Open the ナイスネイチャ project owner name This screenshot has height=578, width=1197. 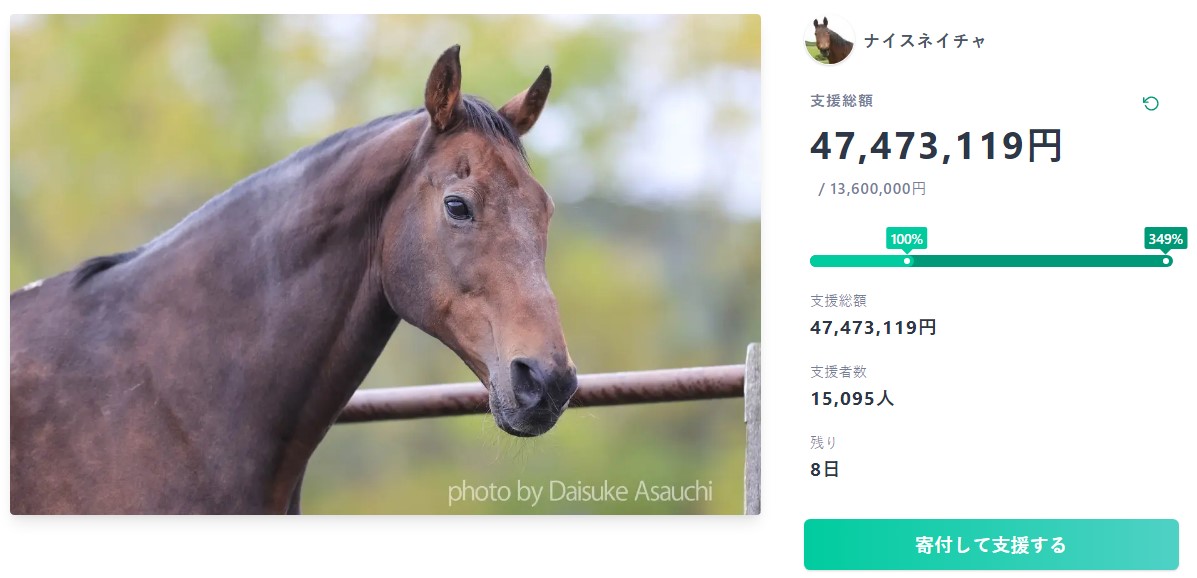pos(924,41)
